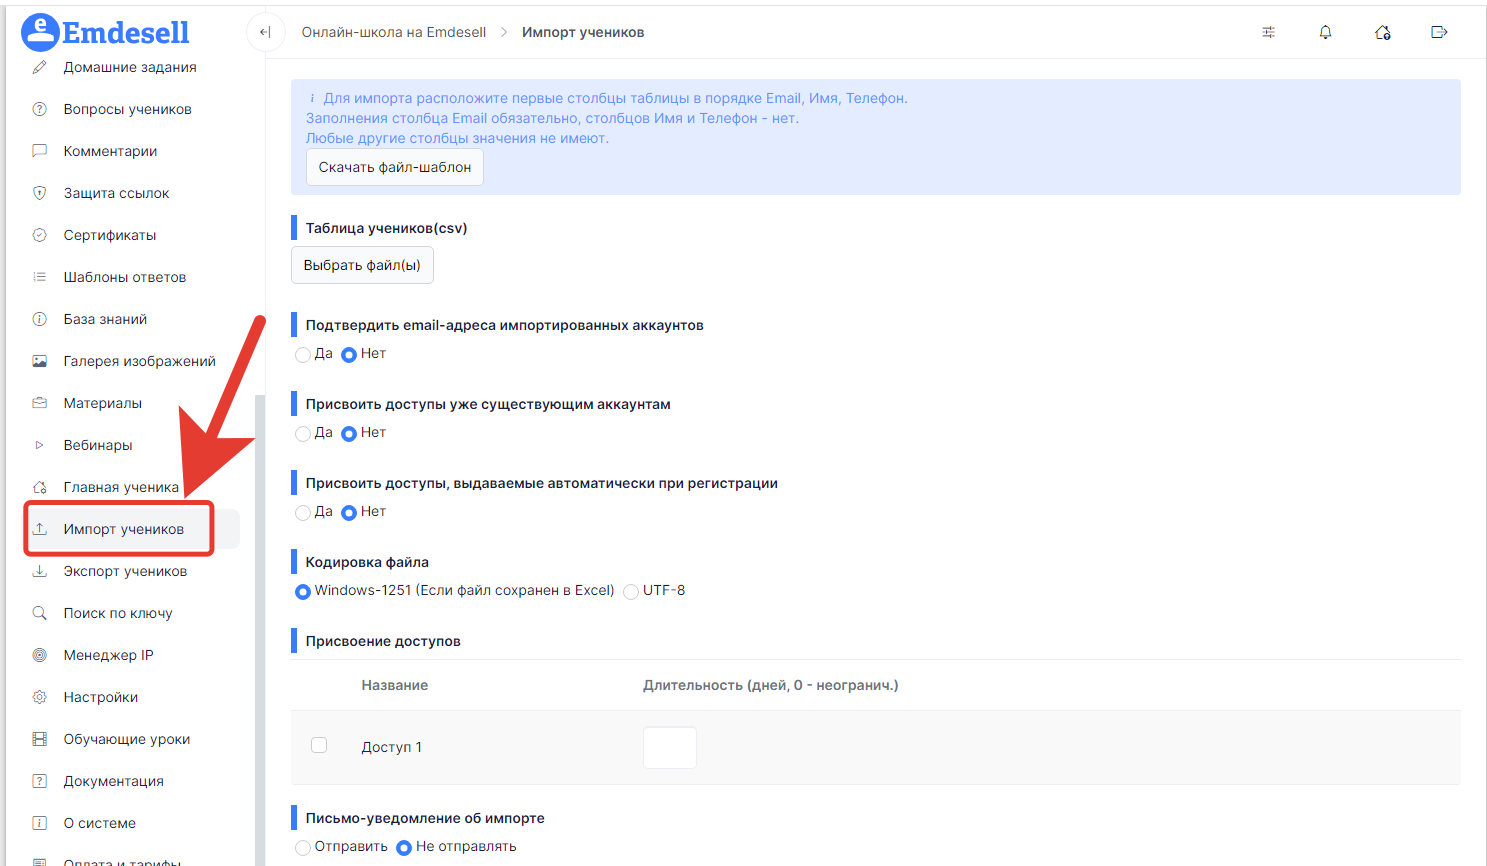Click the Emdesell logo
Screen dimensions: 1487x866
tap(105, 32)
